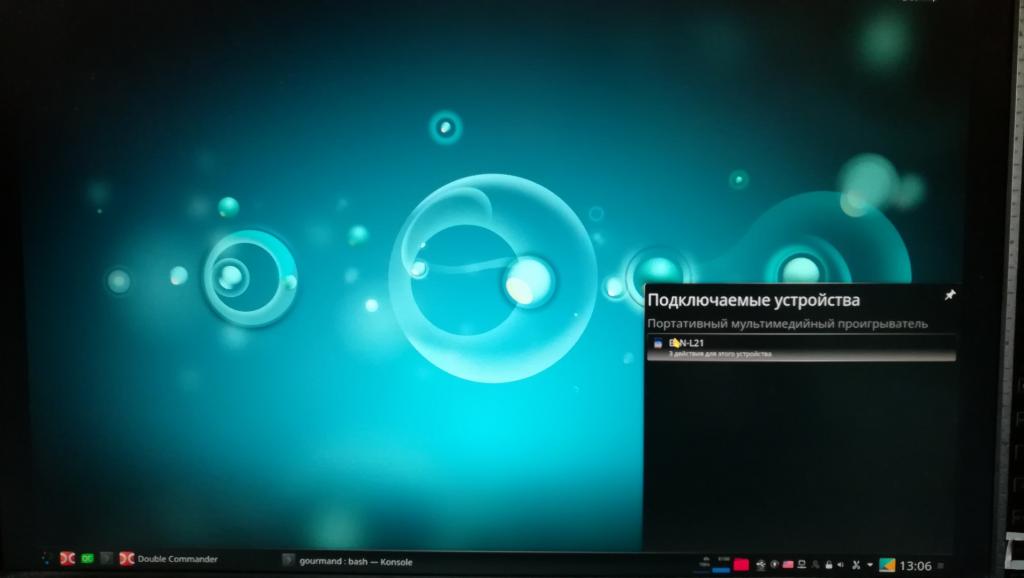Switch to the 'gourmand : bash — Konsole' task
The height and width of the screenshot is (578, 1024).
(348, 561)
